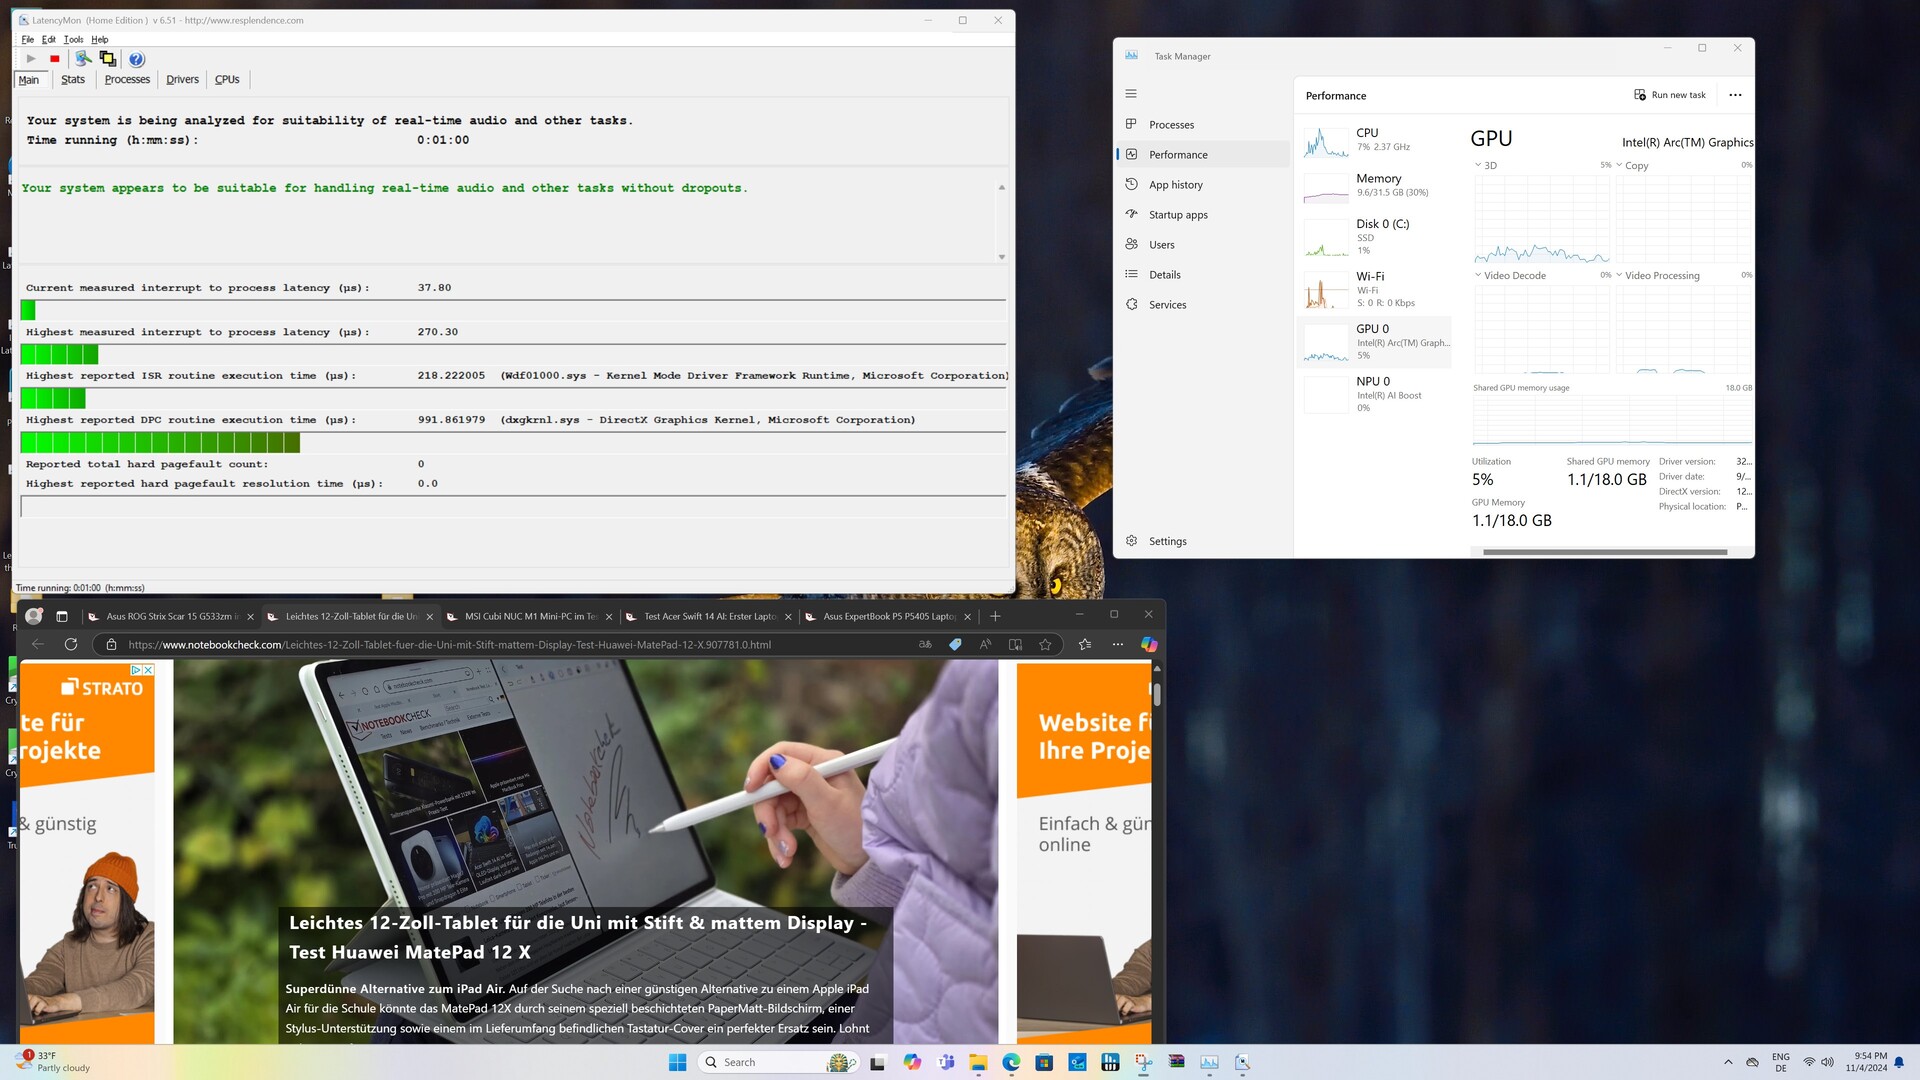Open Task Manager Settings gear
The height and width of the screenshot is (1080, 1920).
[1132, 541]
